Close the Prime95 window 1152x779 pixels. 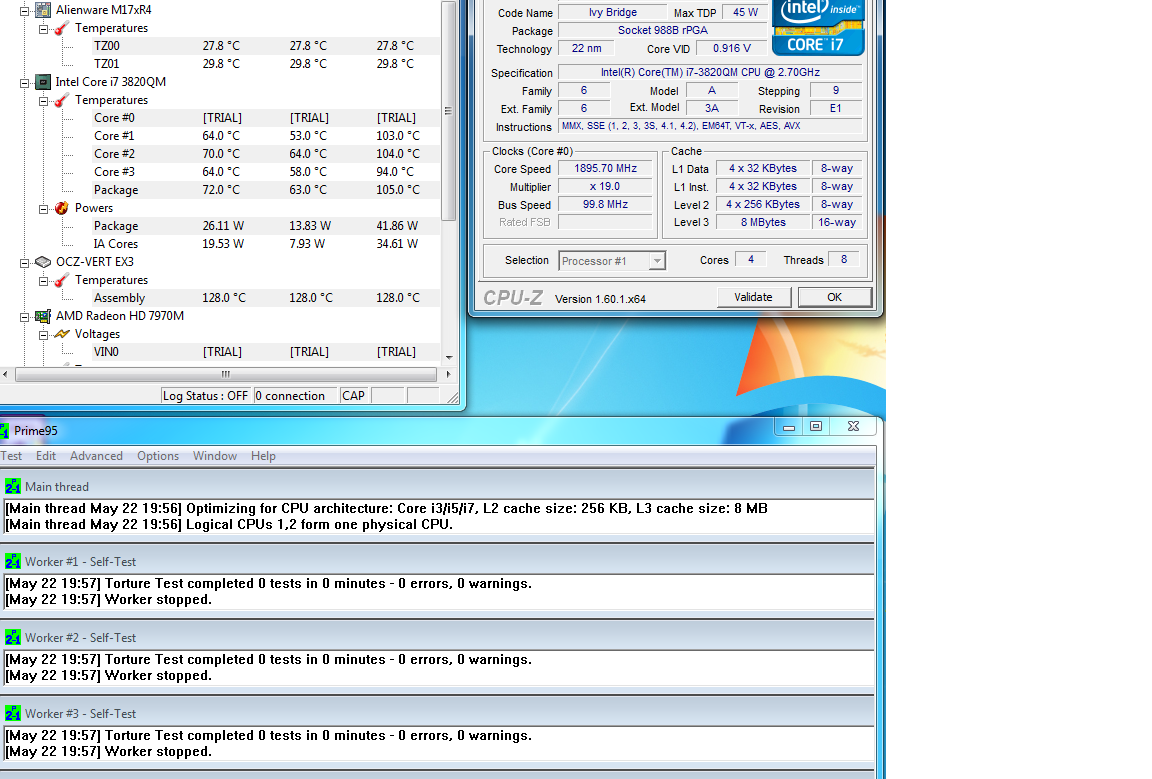853,426
